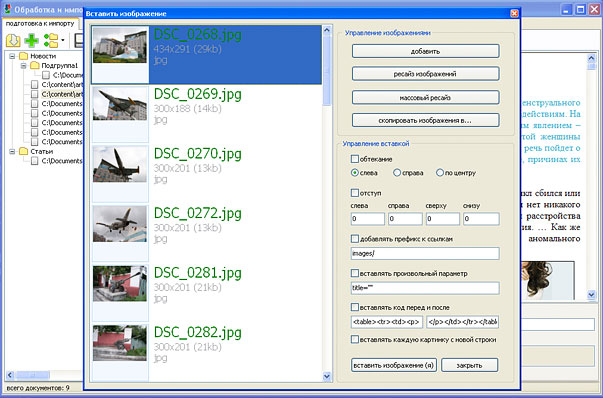Select the DSC_0272.jpg thumbnail
The width and height of the screenshot is (603, 398).
(120, 223)
